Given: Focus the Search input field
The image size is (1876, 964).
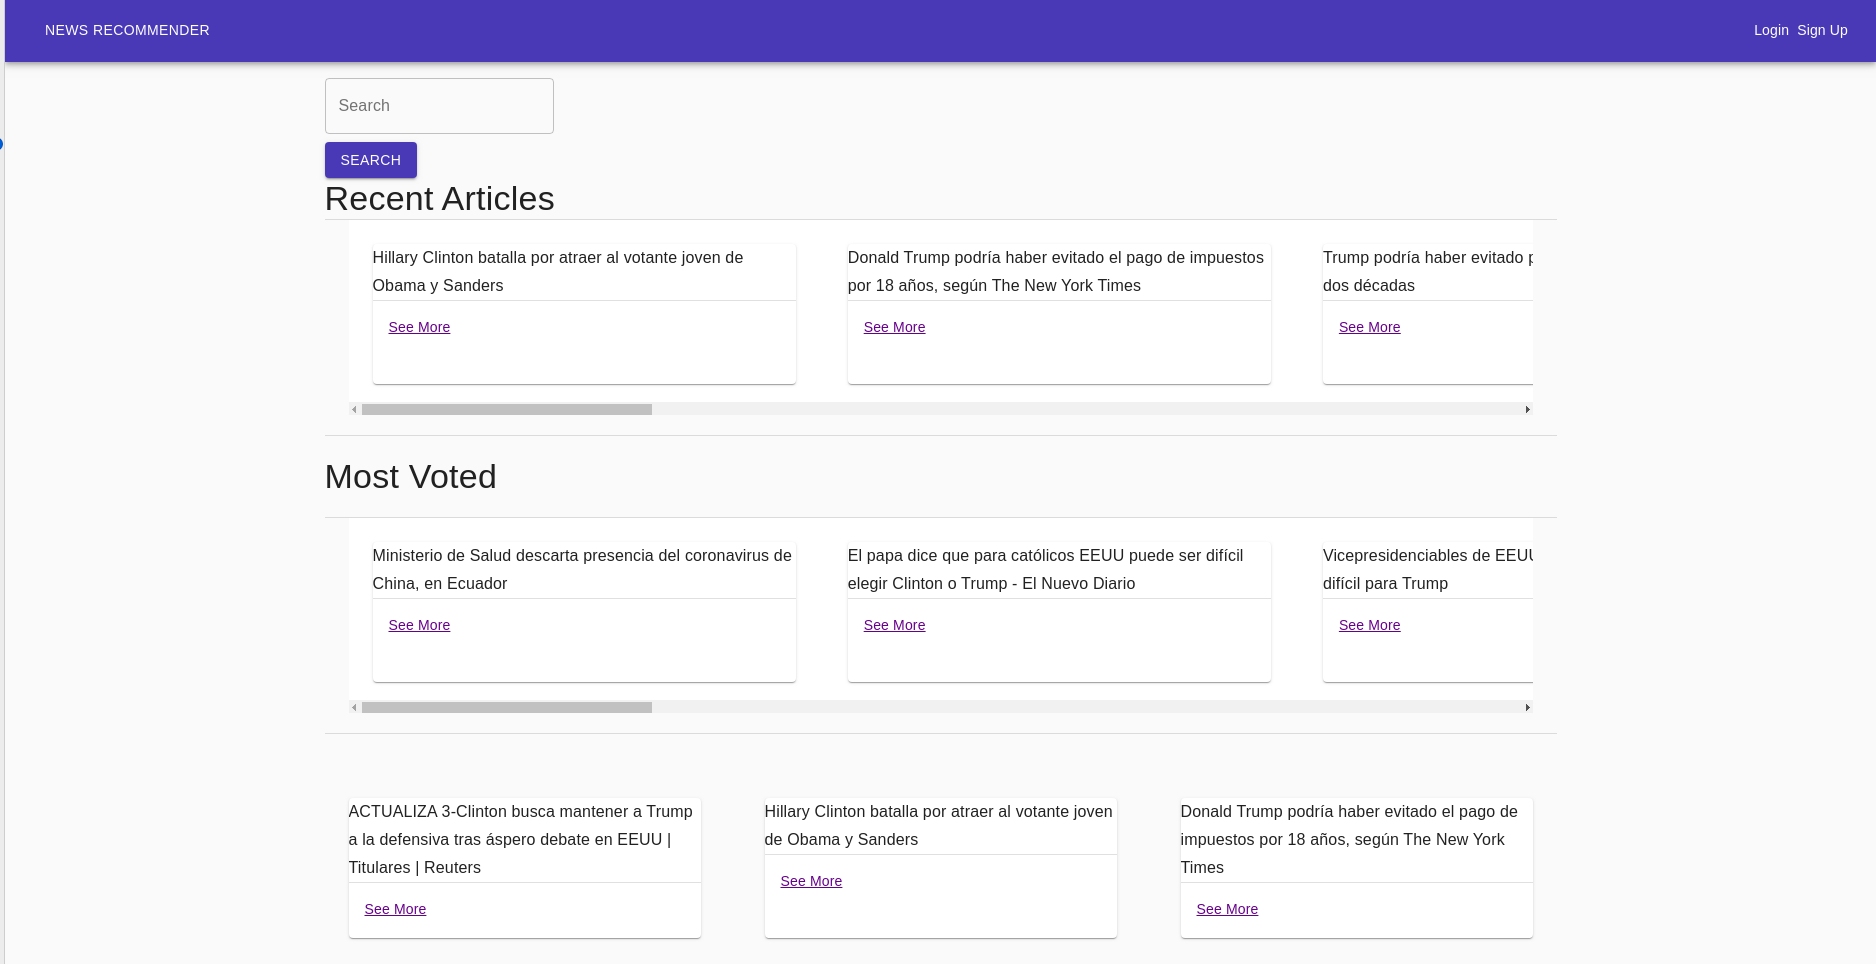Looking at the screenshot, I should 439,106.
